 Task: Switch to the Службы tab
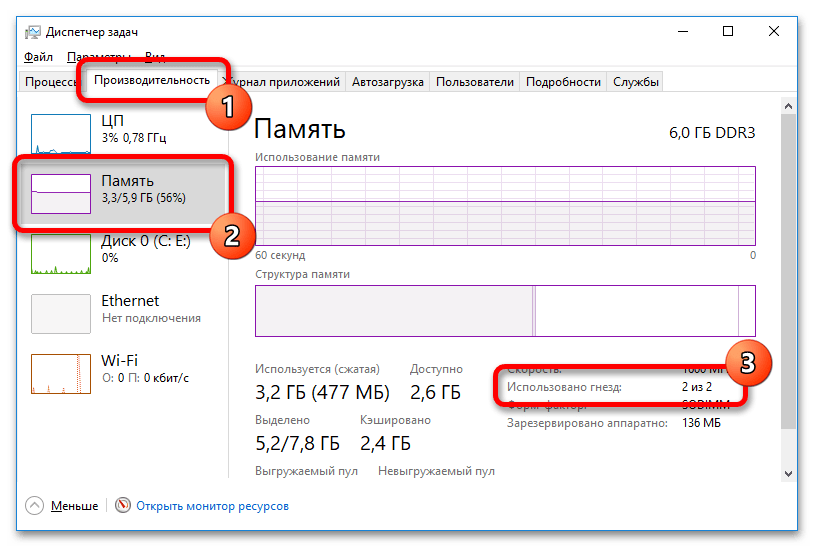[635, 82]
